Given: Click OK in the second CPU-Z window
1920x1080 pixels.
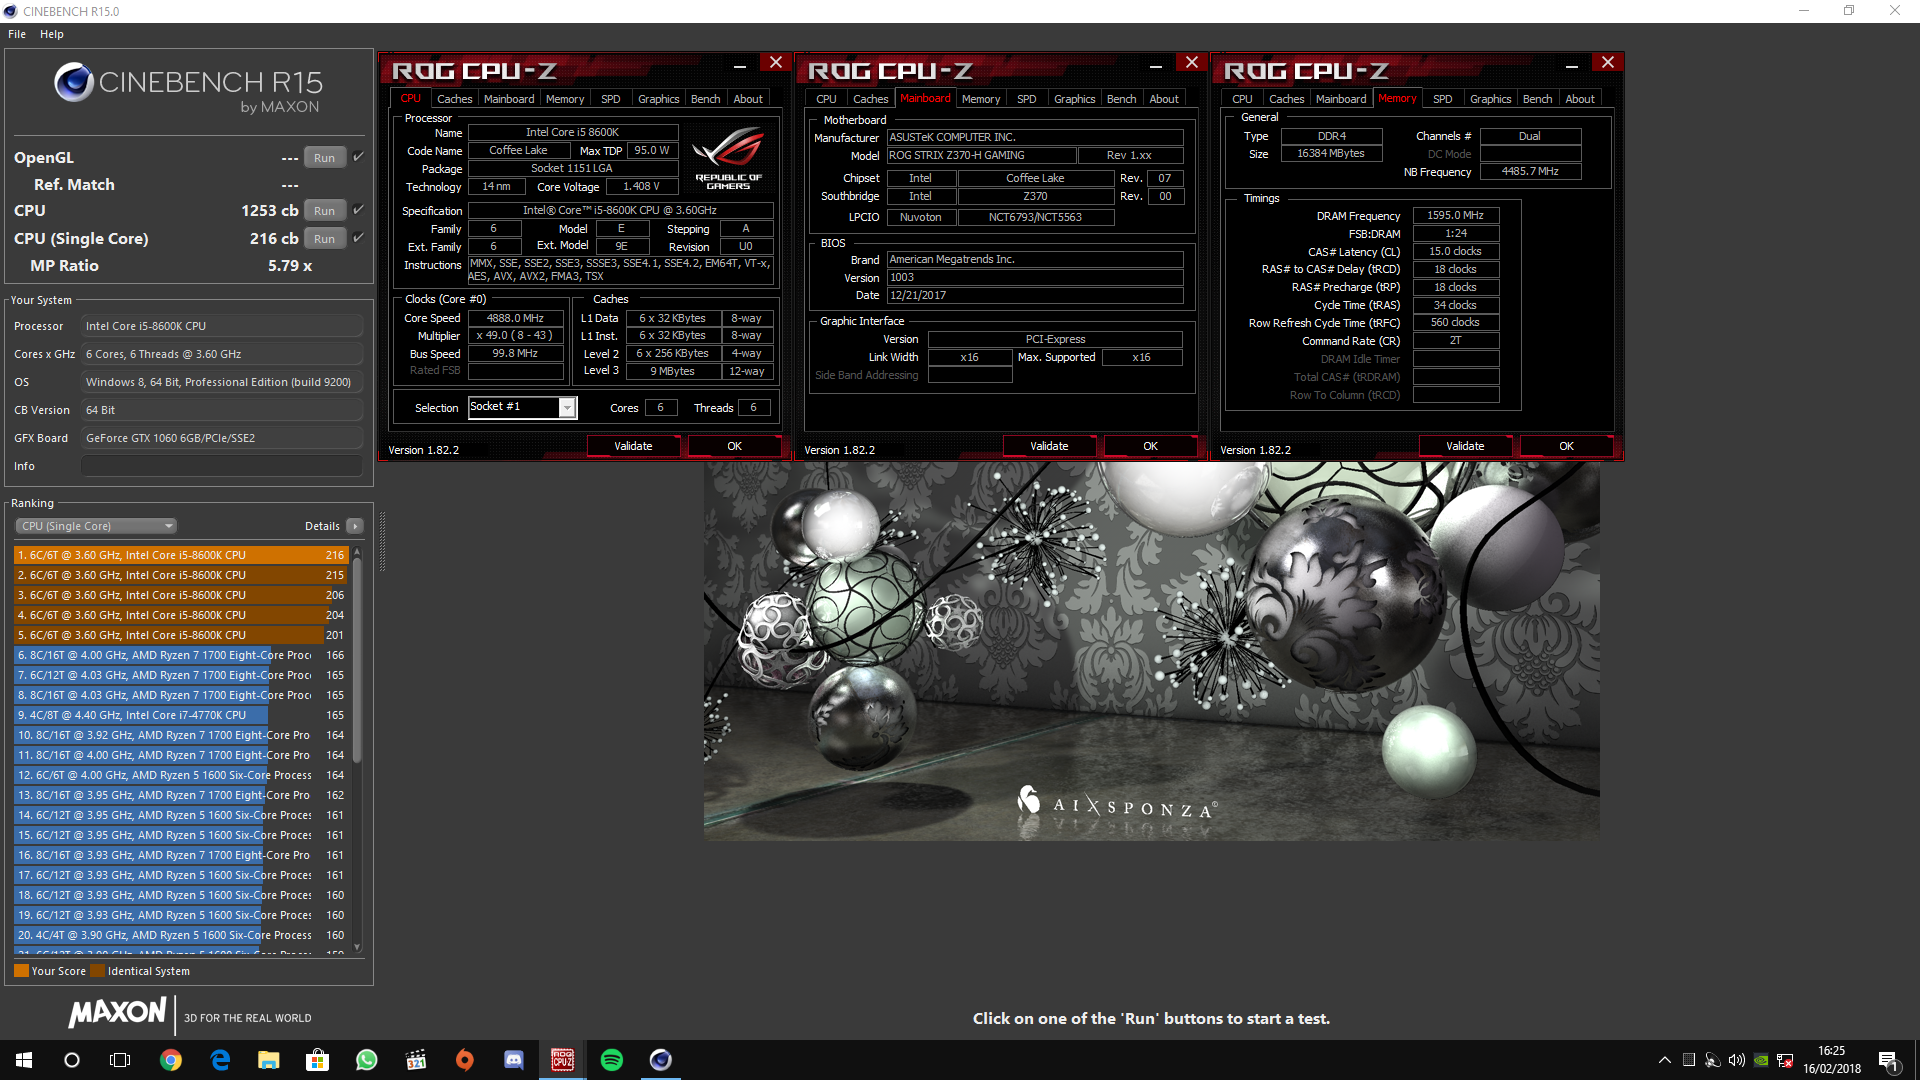Looking at the screenshot, I should tap(1150, 446).
